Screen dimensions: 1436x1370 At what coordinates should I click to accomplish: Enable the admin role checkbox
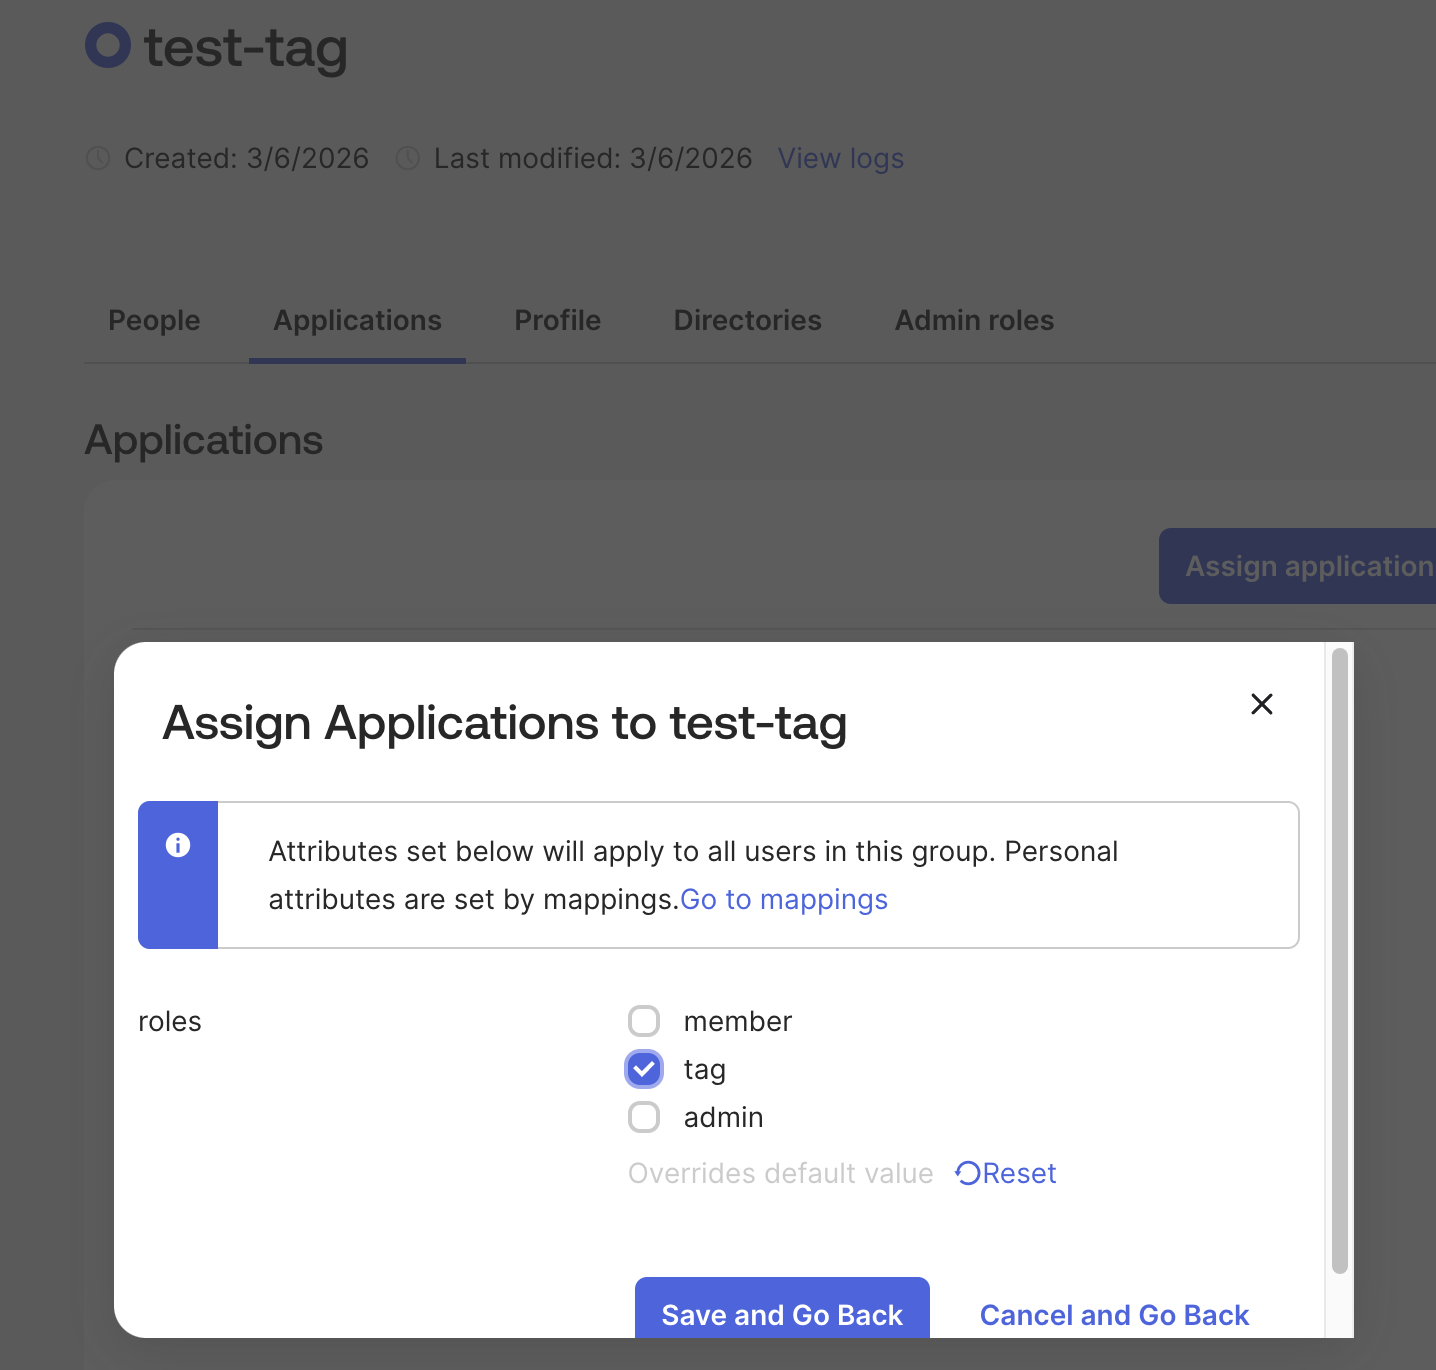click(x=643, y=1117)
